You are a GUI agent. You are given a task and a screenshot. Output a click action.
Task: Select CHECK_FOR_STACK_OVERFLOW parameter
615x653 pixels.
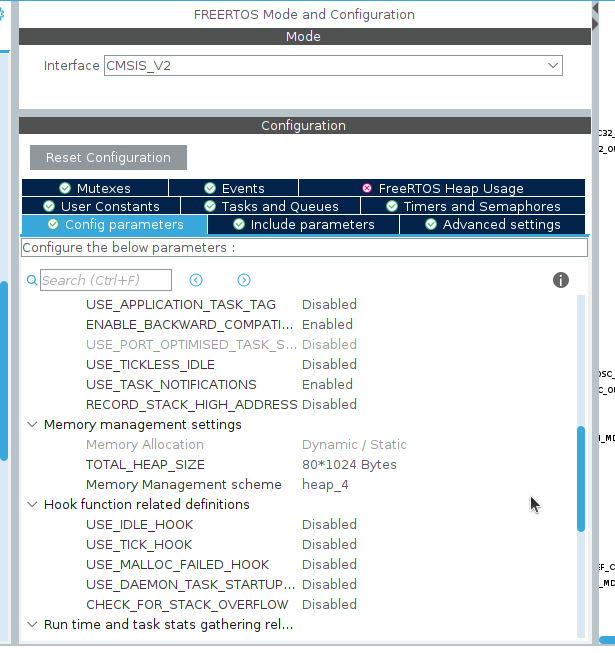pos(187,605)
